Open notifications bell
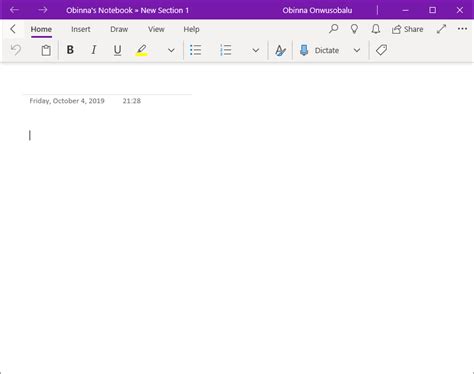 point(376,29)
